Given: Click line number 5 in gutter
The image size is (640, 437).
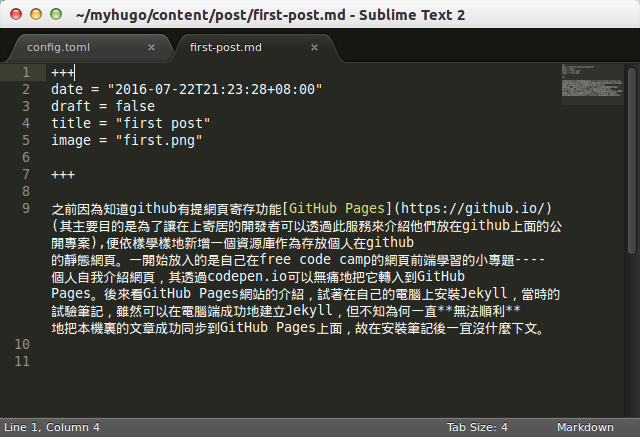Looking at the screenshot, I should tap(26, 140).
